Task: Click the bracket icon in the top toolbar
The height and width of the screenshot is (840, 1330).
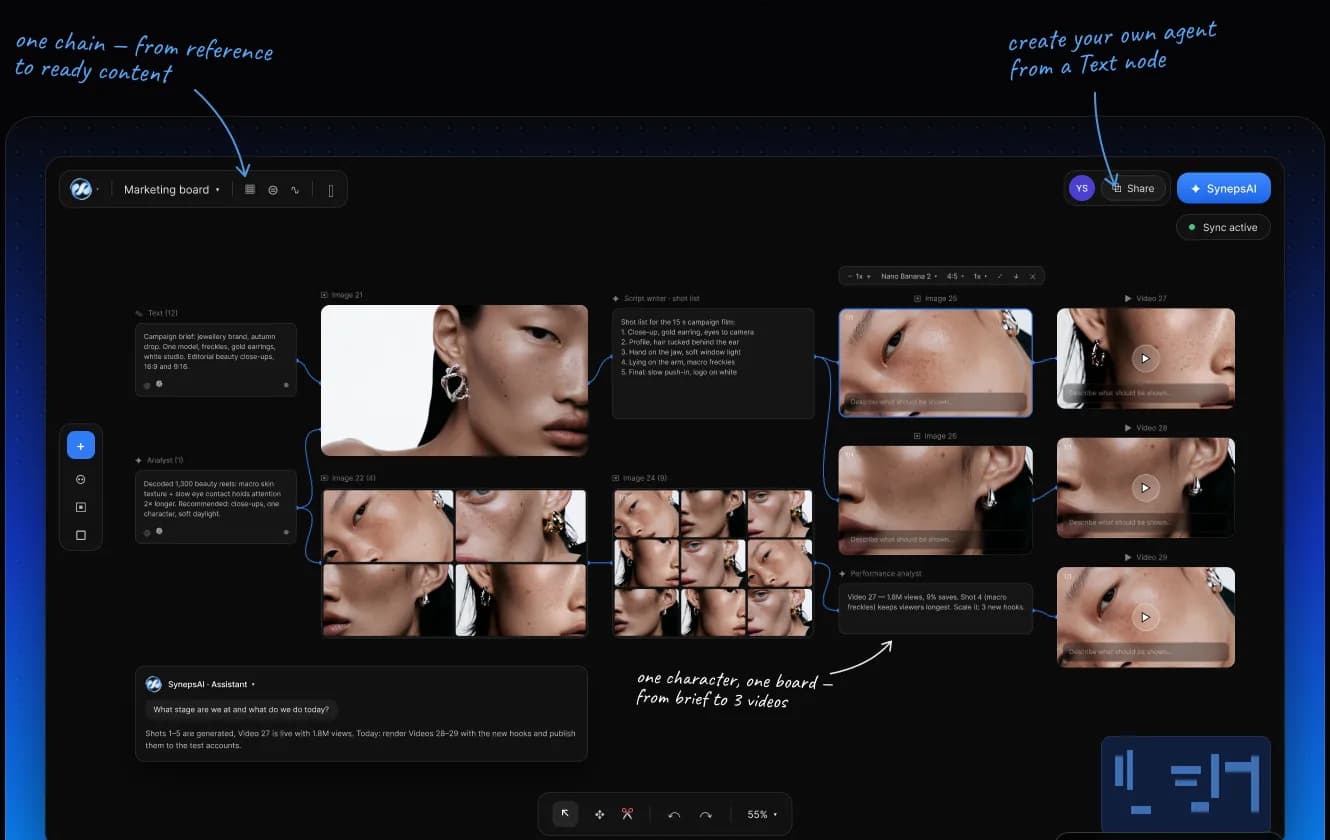Action: click(331, 190)
